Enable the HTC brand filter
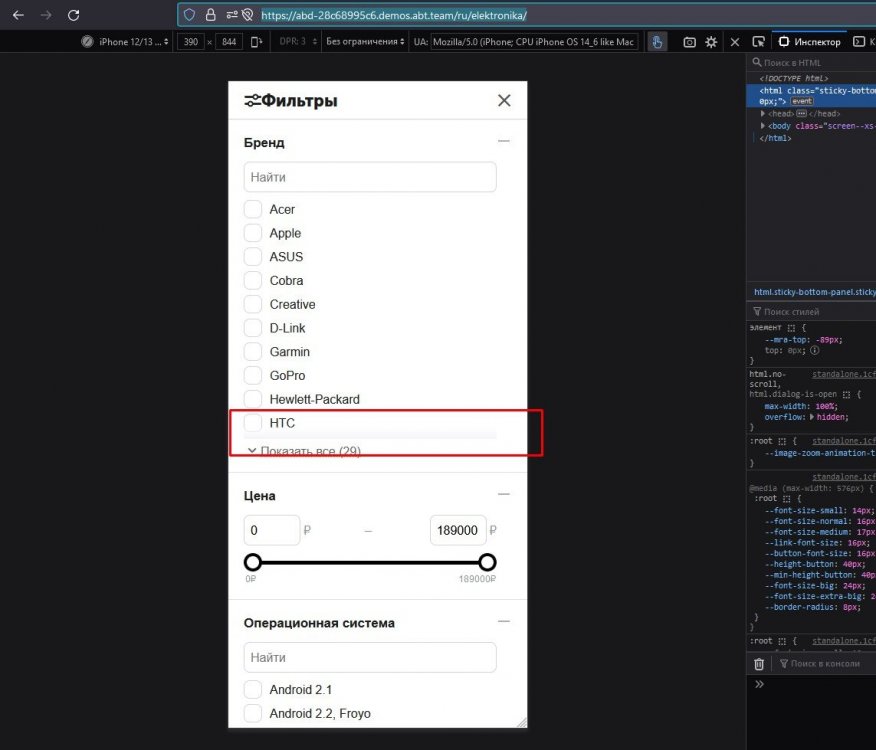876x750 pixels. (252, 423)
